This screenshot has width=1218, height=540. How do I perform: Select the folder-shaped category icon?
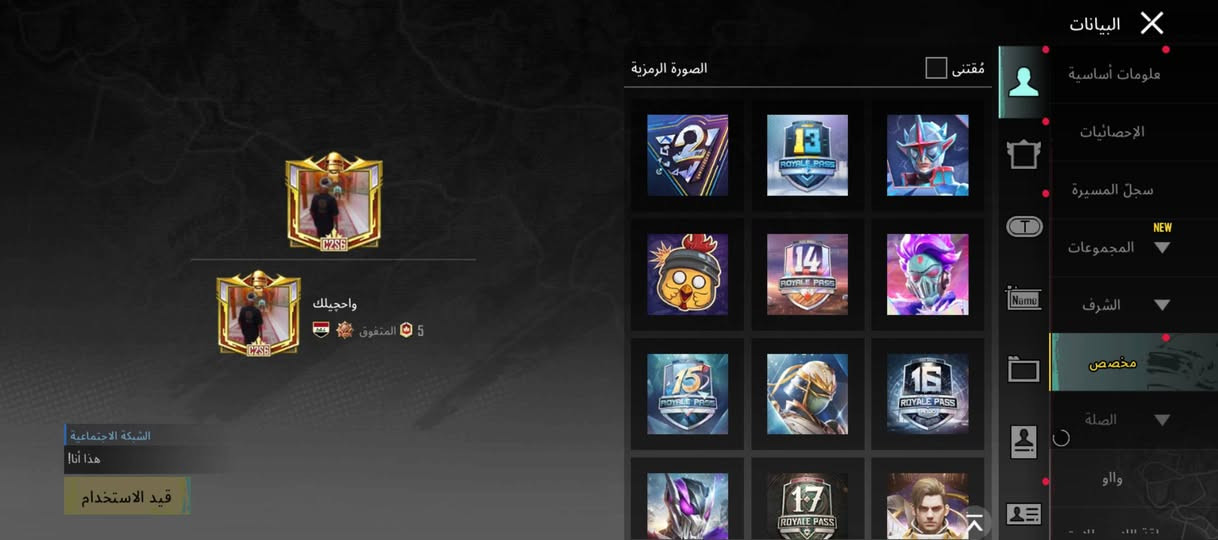pyautogui.click(x=1023, y=370)
